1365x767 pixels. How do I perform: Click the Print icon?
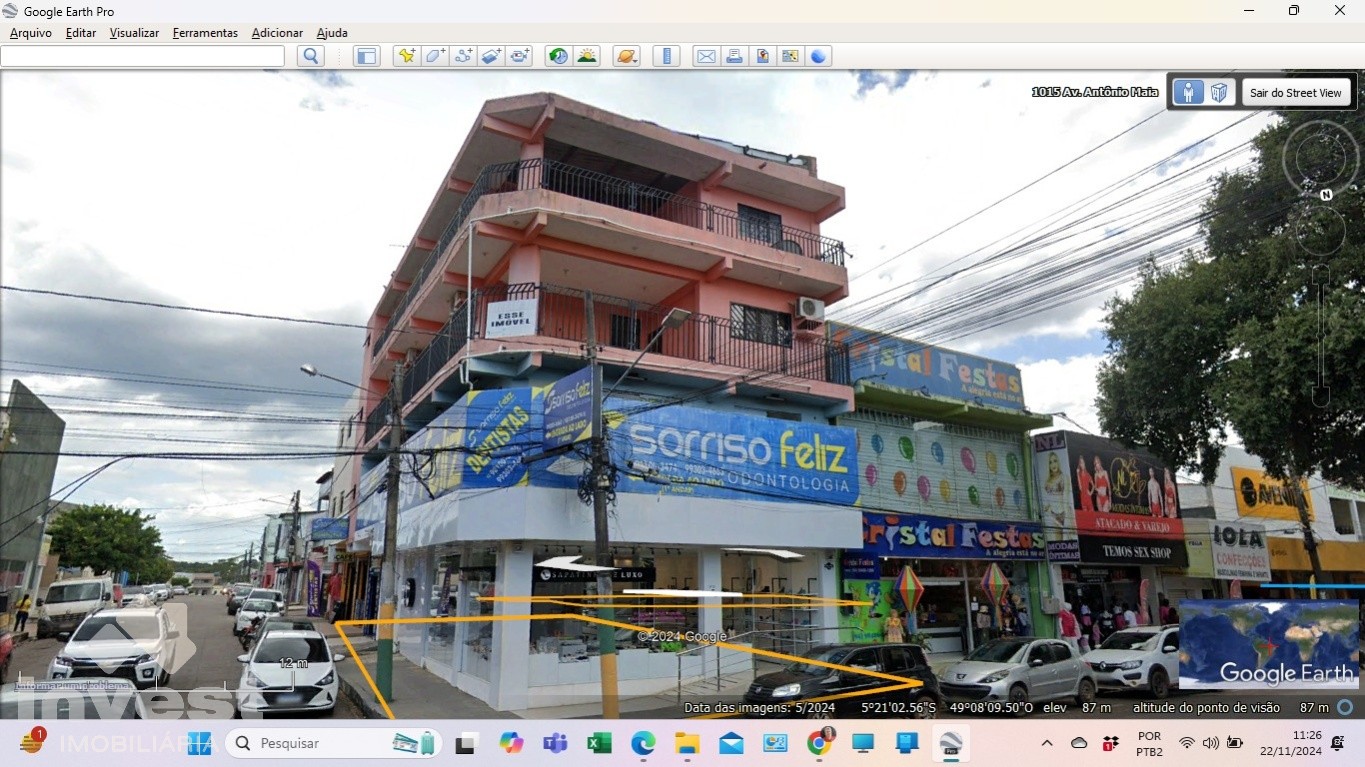[734, 56]
